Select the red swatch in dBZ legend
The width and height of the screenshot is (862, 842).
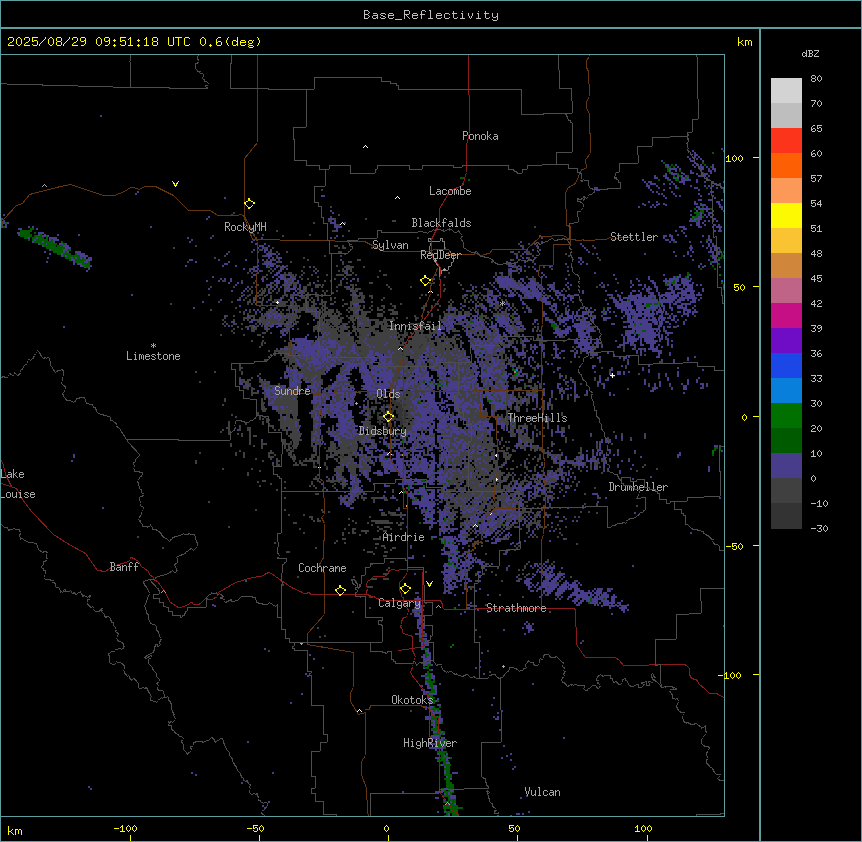click(786, 141)
